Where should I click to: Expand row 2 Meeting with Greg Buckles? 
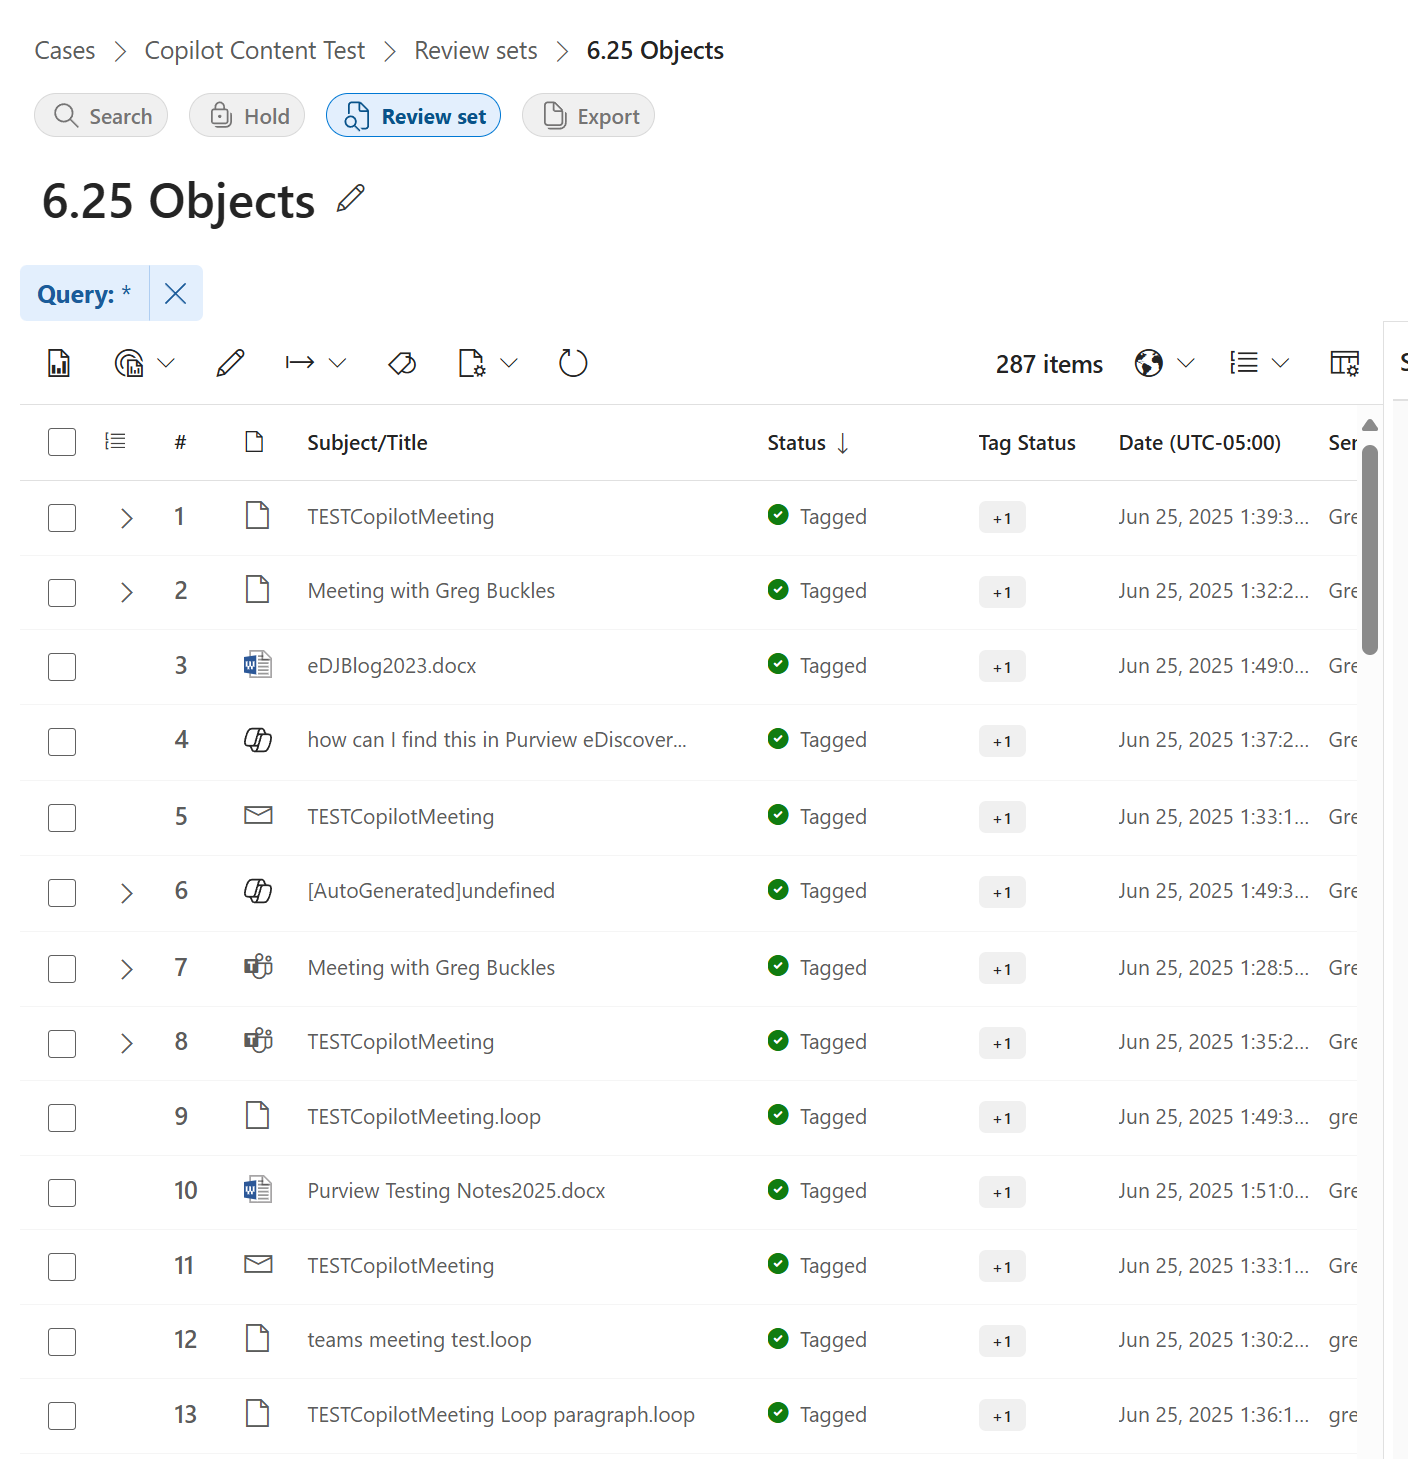(126, 592)
